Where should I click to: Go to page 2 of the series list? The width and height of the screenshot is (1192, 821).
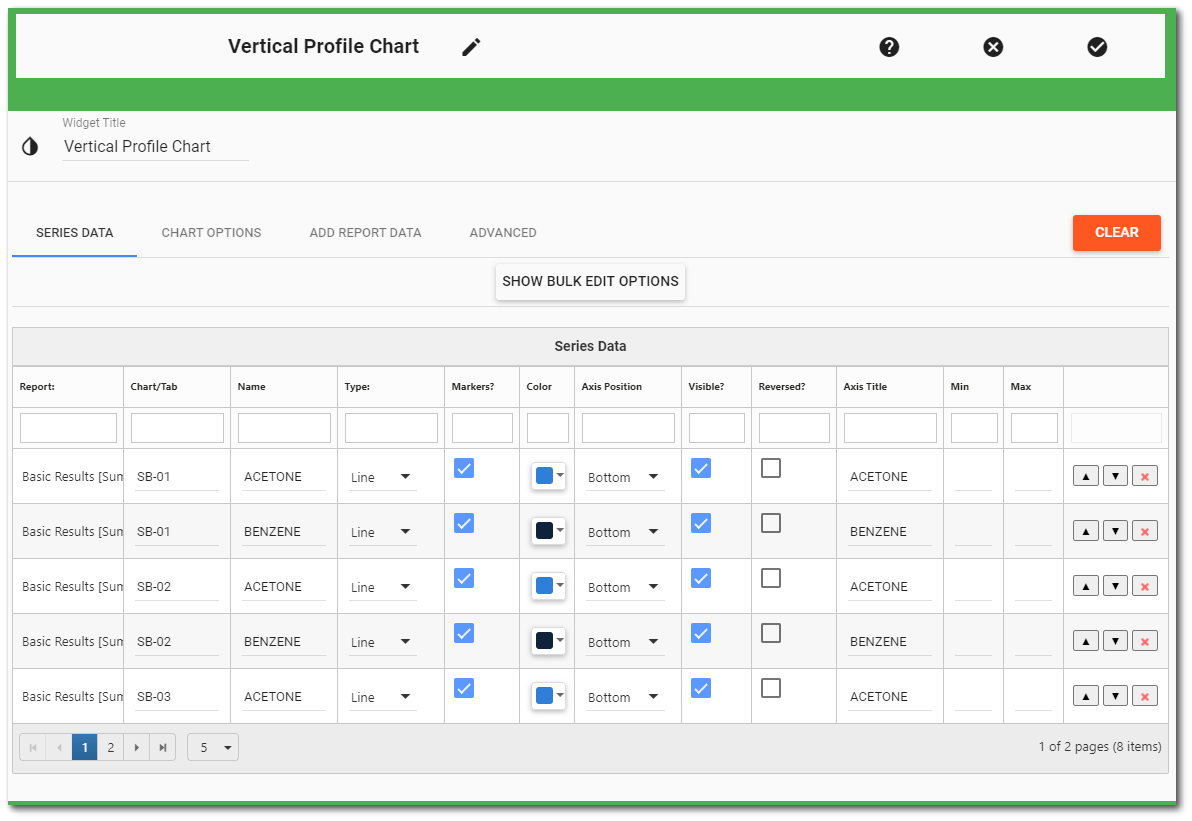(x=110, y=747)
